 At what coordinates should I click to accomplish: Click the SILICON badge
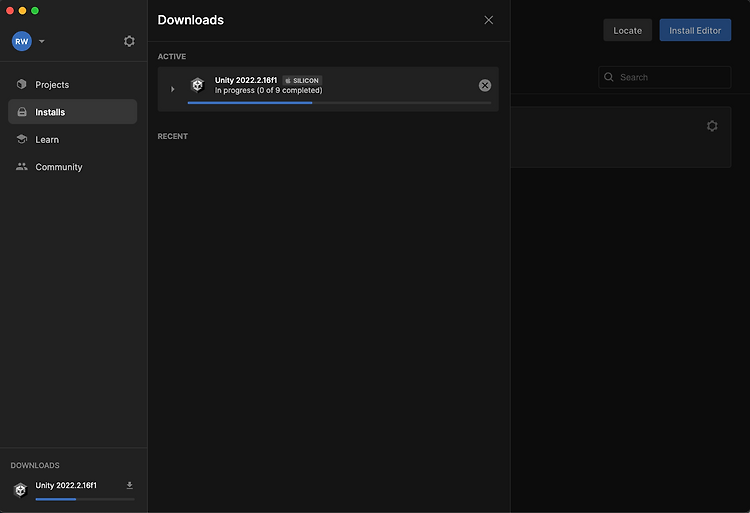point(302,80)
